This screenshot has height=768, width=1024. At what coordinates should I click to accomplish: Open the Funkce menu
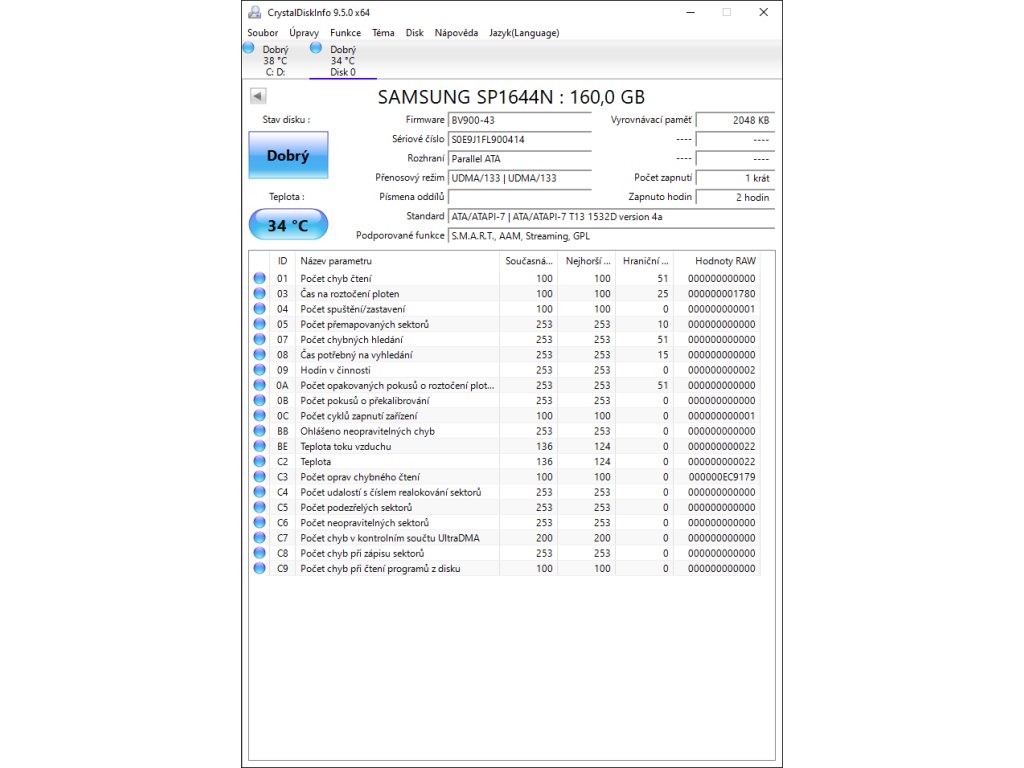tap(345, 33)
